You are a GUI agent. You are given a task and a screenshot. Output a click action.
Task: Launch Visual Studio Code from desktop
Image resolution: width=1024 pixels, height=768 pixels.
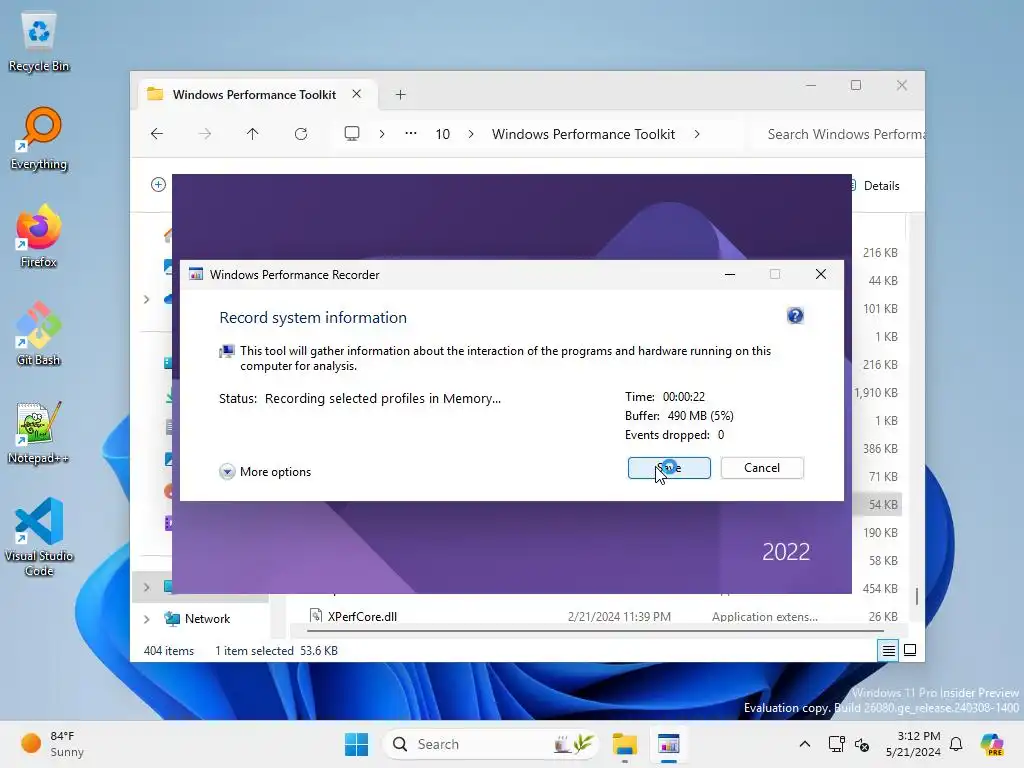(39, 537)
